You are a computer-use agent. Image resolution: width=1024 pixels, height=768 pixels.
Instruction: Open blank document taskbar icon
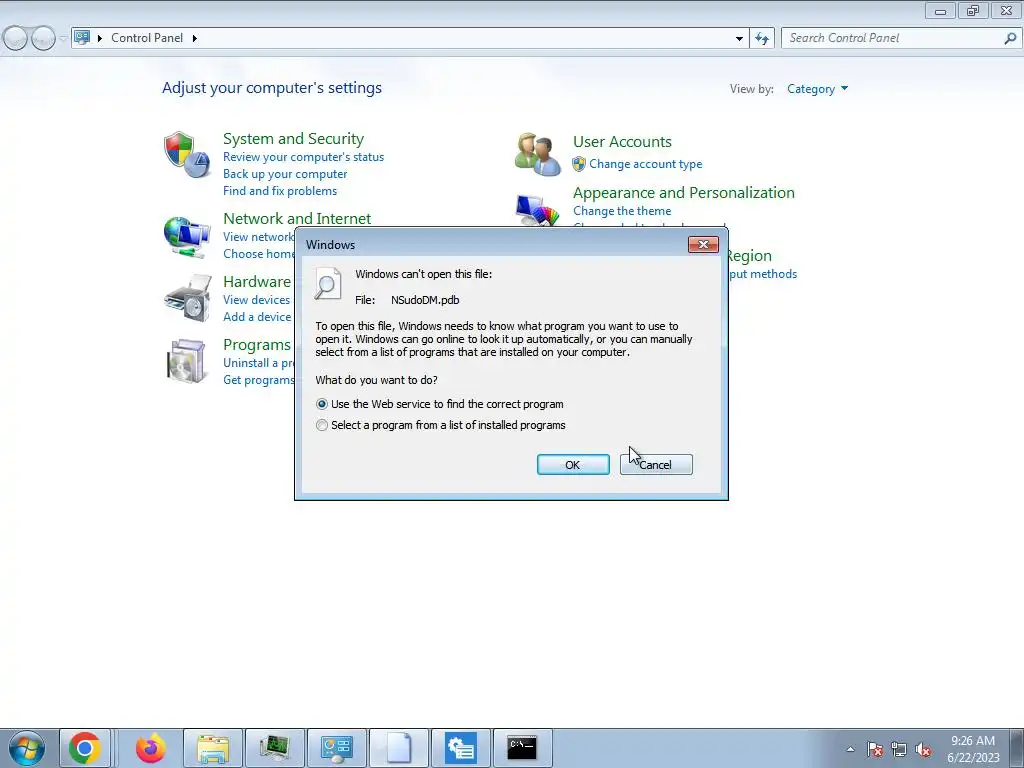(398, 748)
